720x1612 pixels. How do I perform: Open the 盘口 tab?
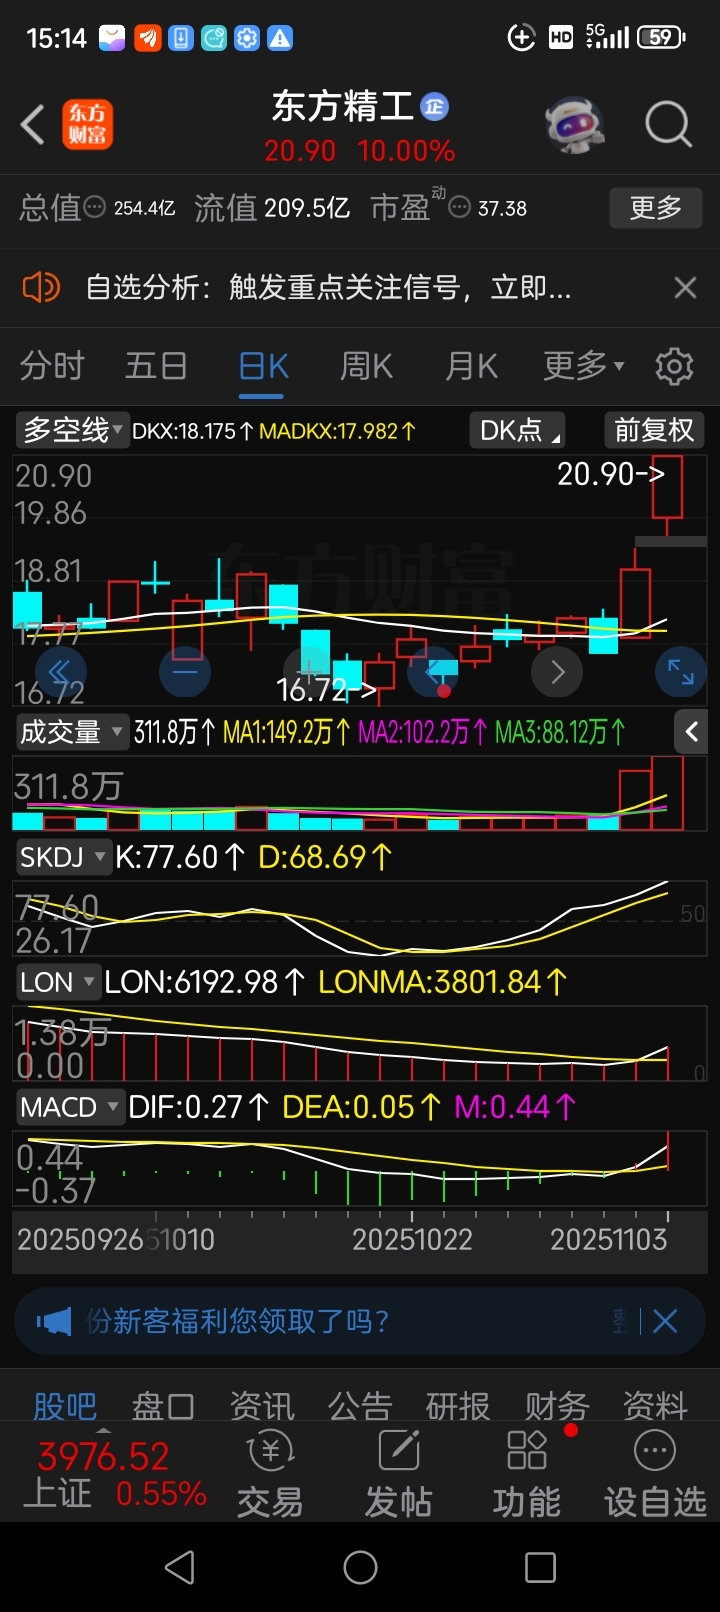click(163, 1406)
